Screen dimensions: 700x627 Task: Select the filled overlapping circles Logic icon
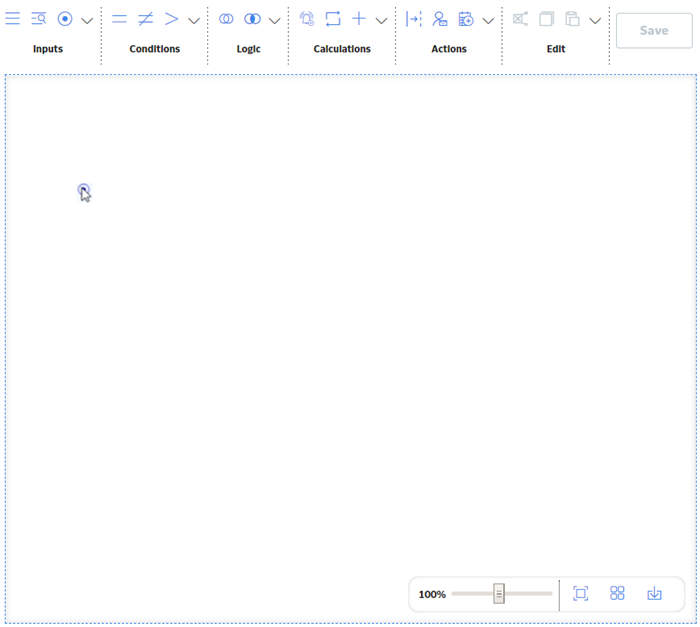[x=252, y=19]
